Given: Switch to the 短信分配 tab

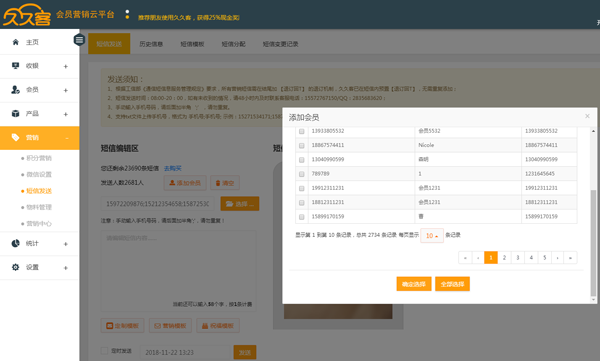Looking at the screenshot, I should tap(233, 44).
